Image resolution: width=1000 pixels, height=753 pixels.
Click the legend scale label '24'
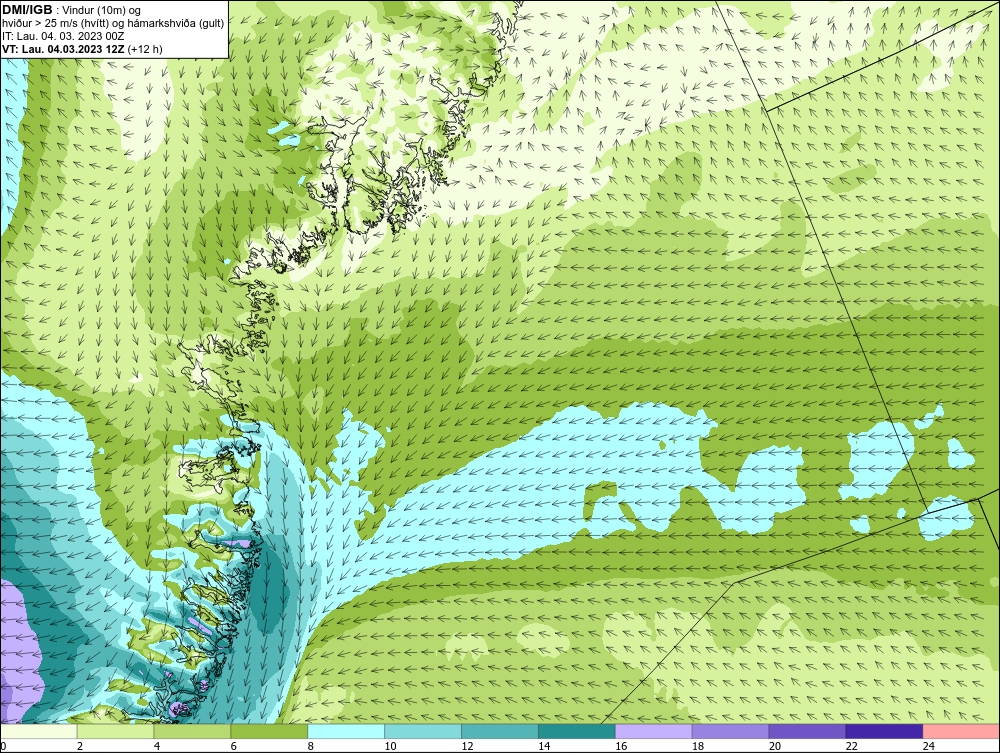(x=929, y=746)
